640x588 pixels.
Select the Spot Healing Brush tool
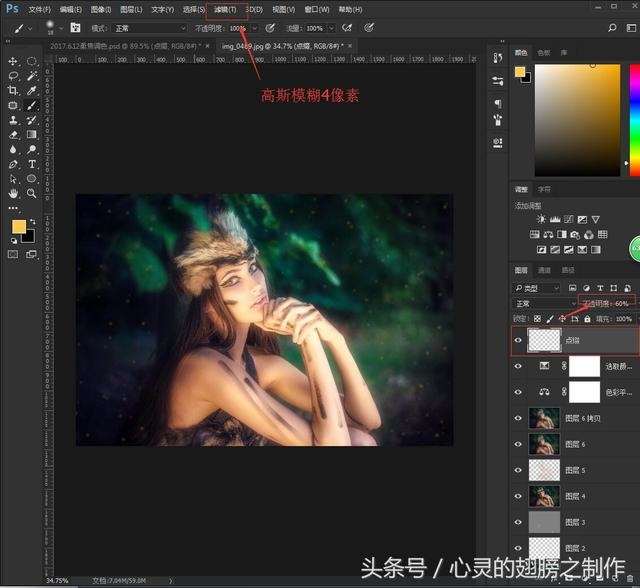tap(13, 106)
